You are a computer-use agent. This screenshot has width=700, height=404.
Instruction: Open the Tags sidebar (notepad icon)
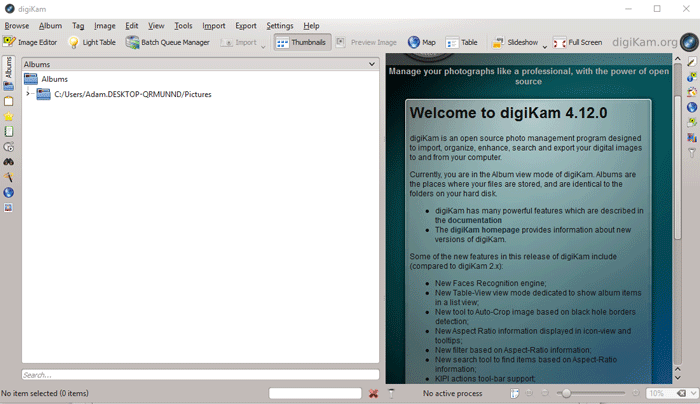click(8, 101)
